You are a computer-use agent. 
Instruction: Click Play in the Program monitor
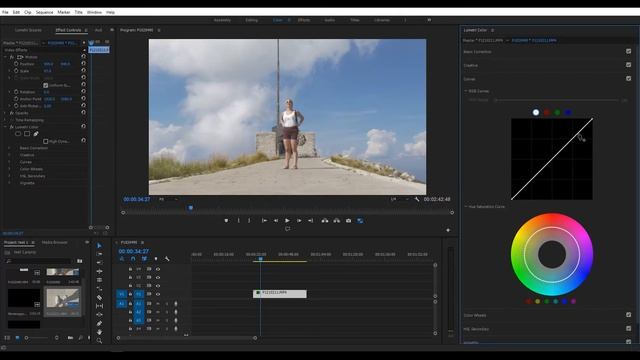tap(287, 220)
